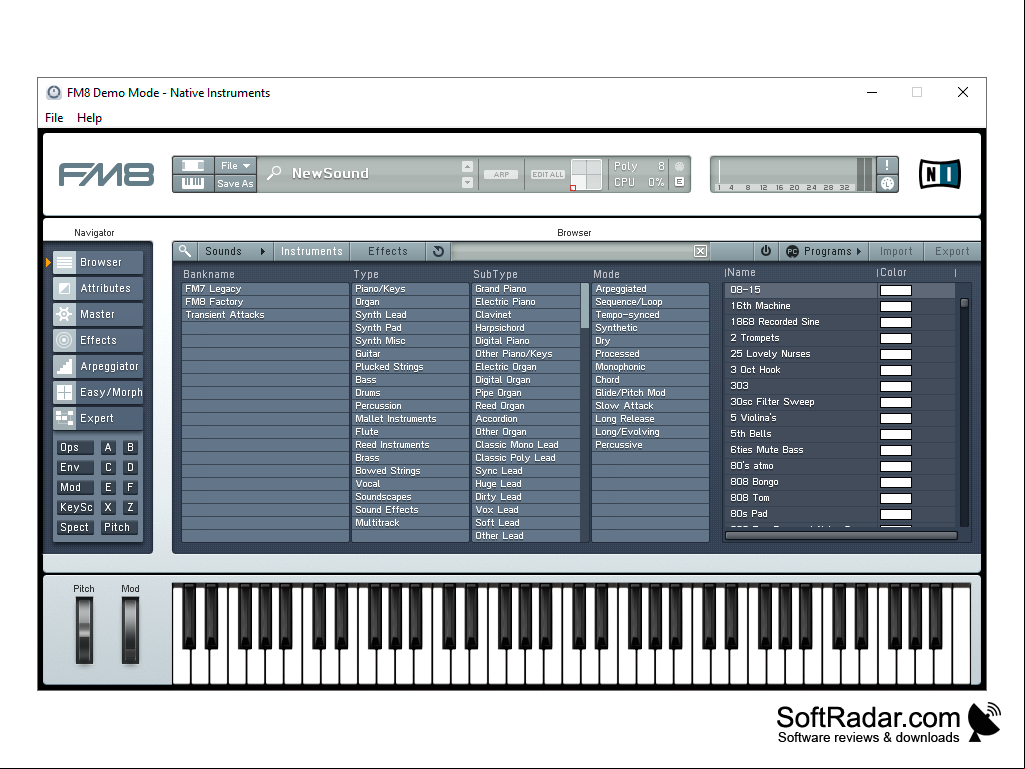The width and height of the screenshot is (1025, 769).
Task: Open the Browser view in Navigator
Action: point(97,262)
